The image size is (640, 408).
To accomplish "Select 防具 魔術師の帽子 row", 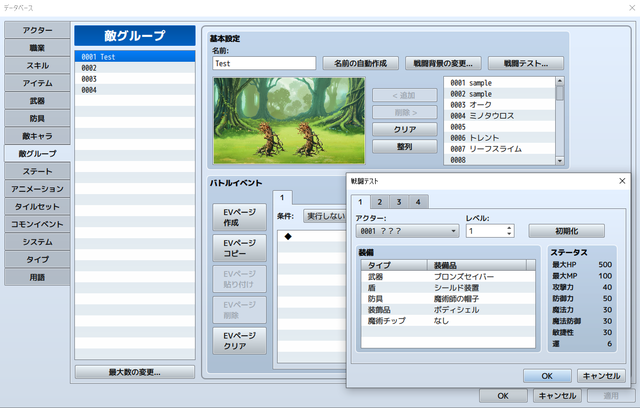I will point(448,299).
